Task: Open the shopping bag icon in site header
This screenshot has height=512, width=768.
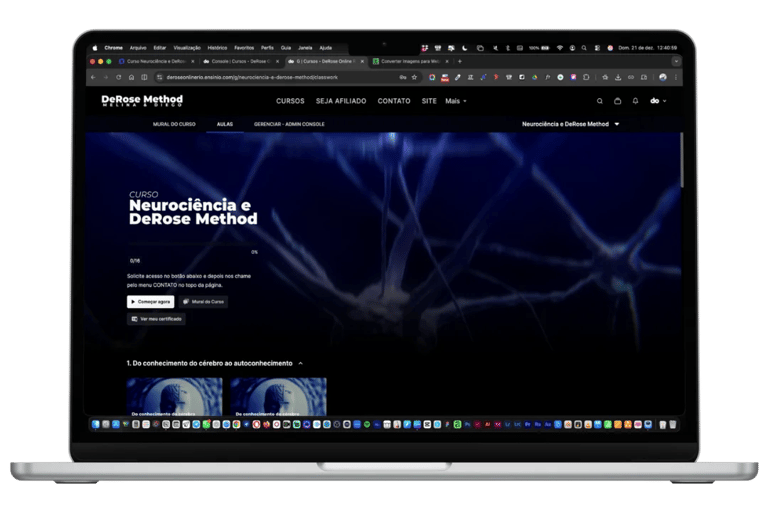Action: click(618, 101)
